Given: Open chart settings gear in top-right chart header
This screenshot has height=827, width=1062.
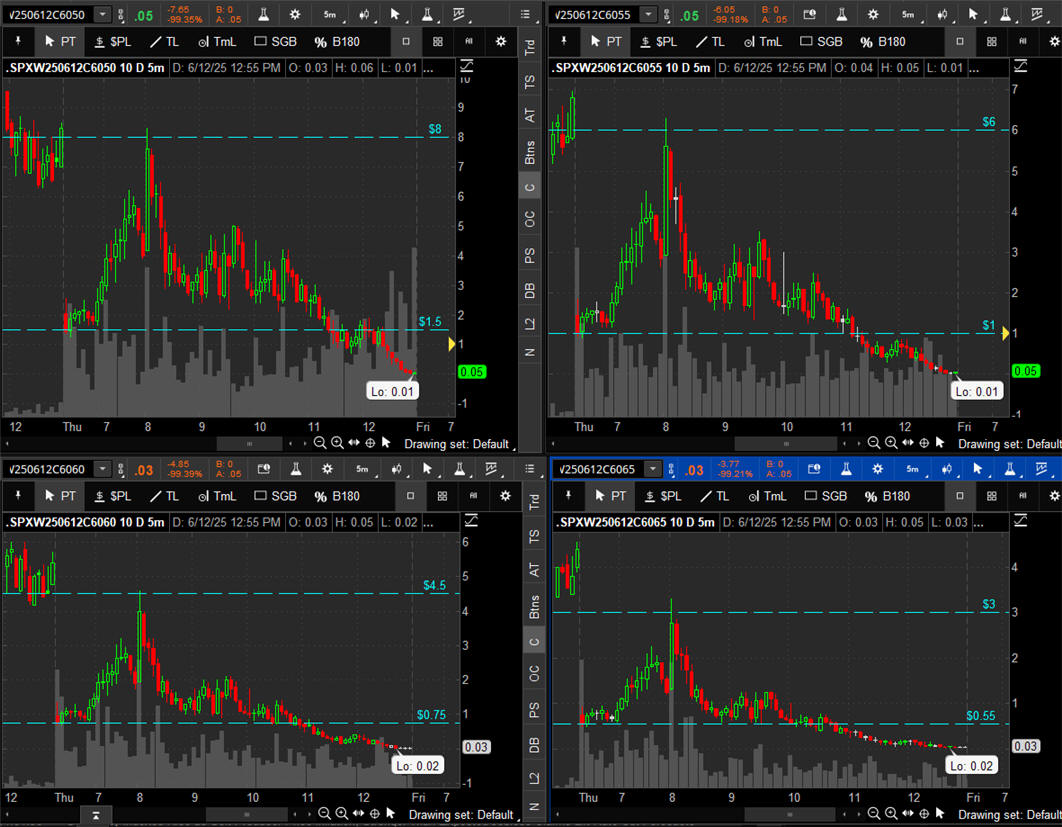Looking at the screenshot, I should click(876, 15).
